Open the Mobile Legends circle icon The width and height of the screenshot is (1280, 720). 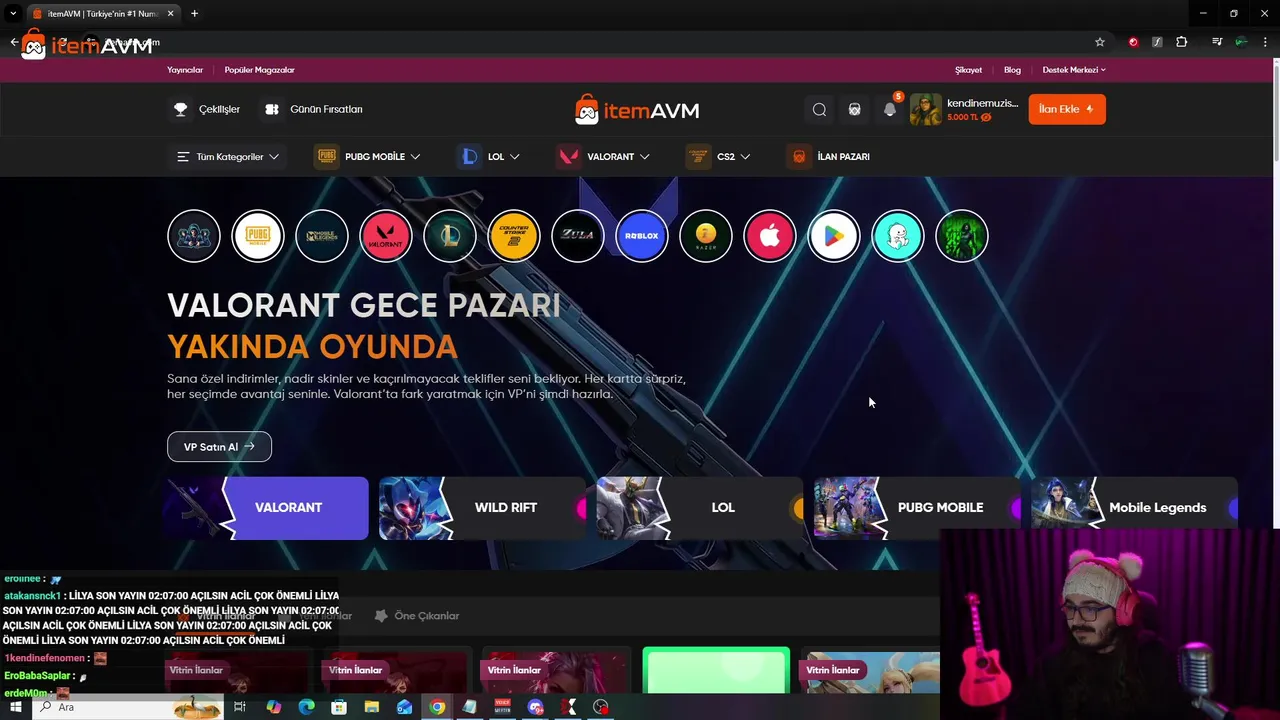coord(322,236)
